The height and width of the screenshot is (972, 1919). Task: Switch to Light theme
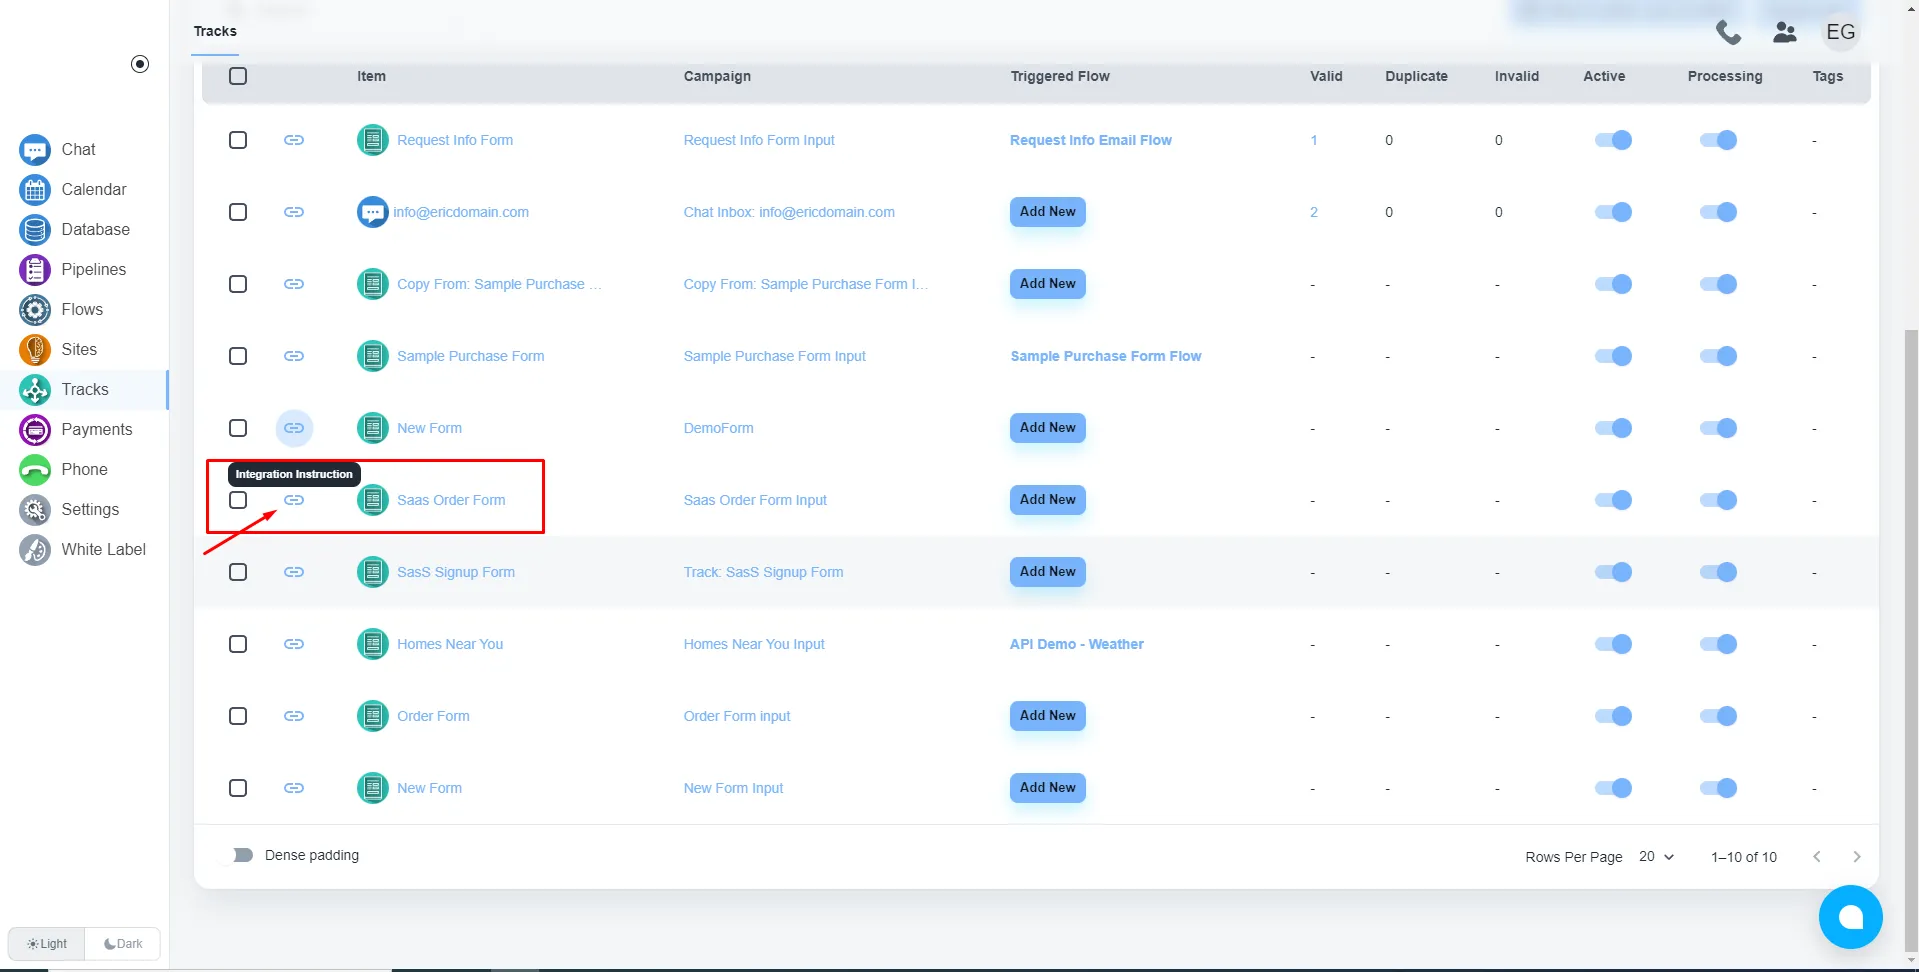point(47,944)
